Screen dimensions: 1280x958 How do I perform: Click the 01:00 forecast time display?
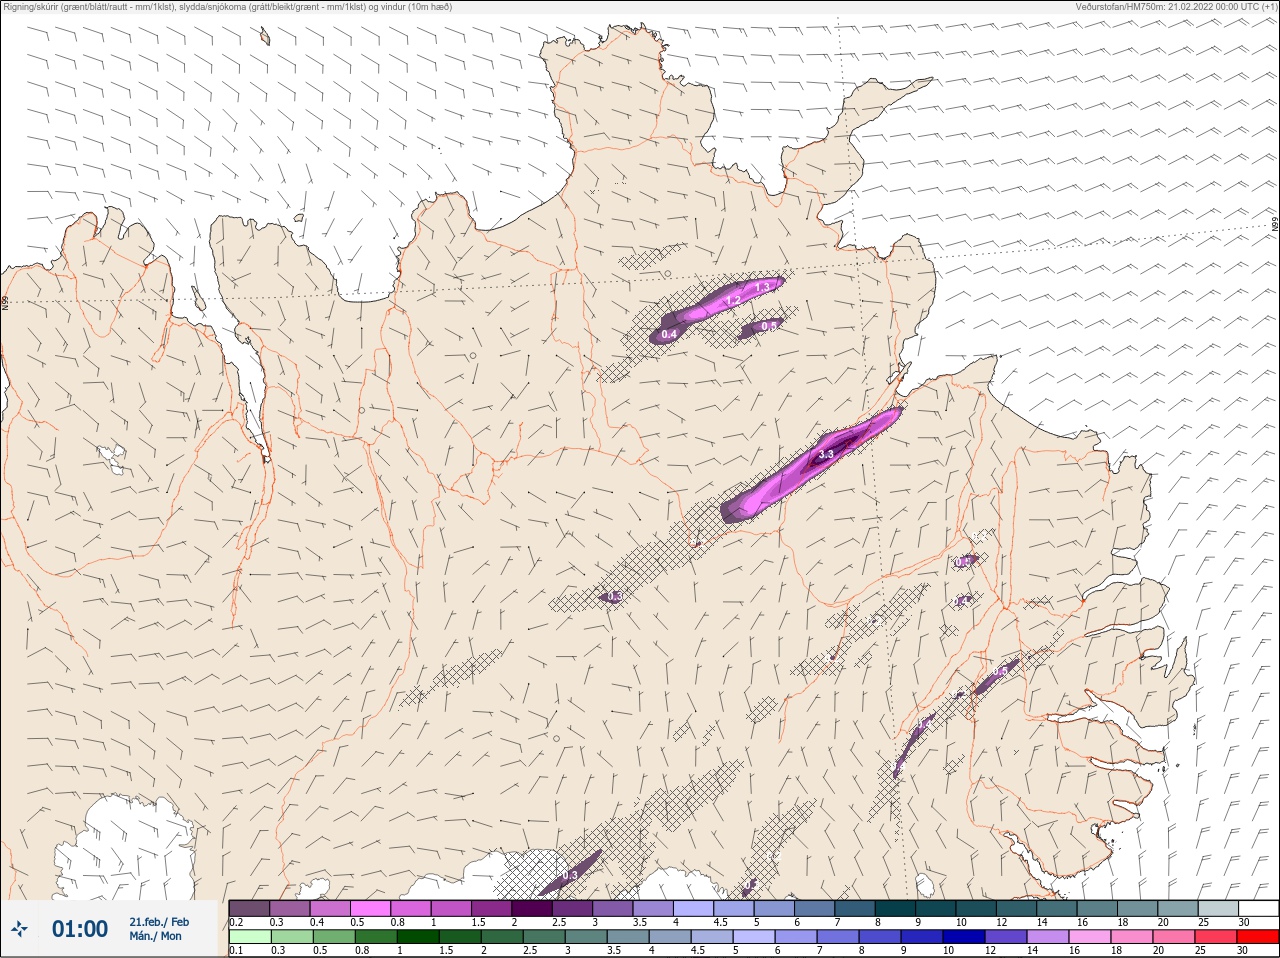80,930
